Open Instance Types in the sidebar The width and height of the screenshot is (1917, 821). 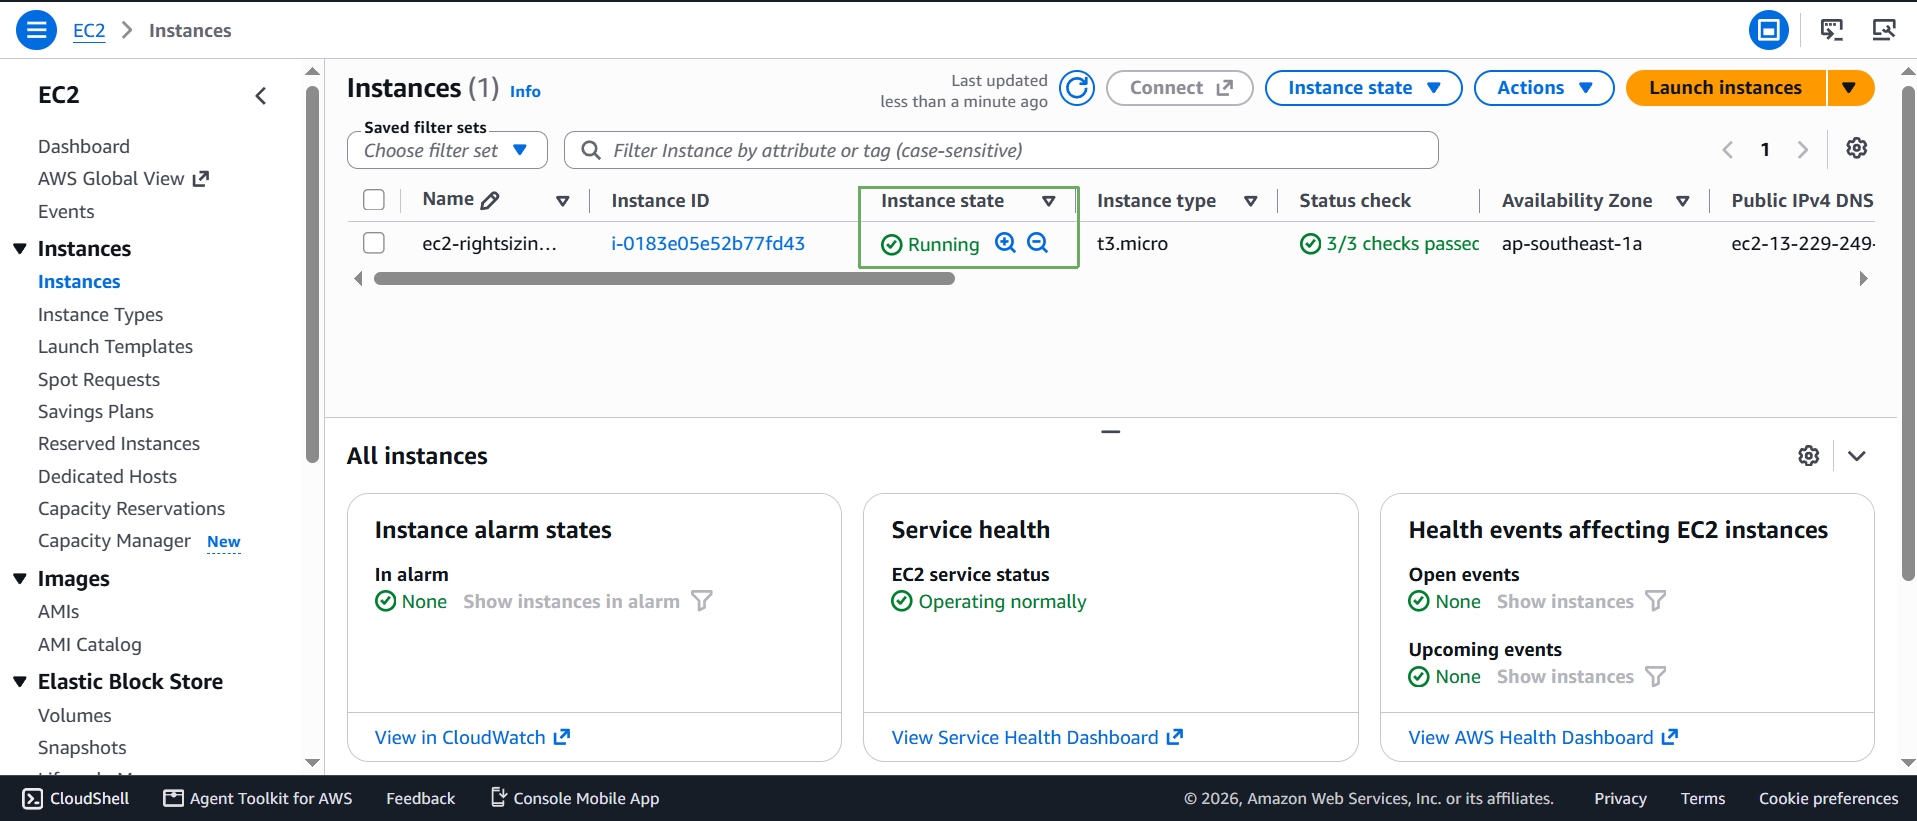pos(100,314)
